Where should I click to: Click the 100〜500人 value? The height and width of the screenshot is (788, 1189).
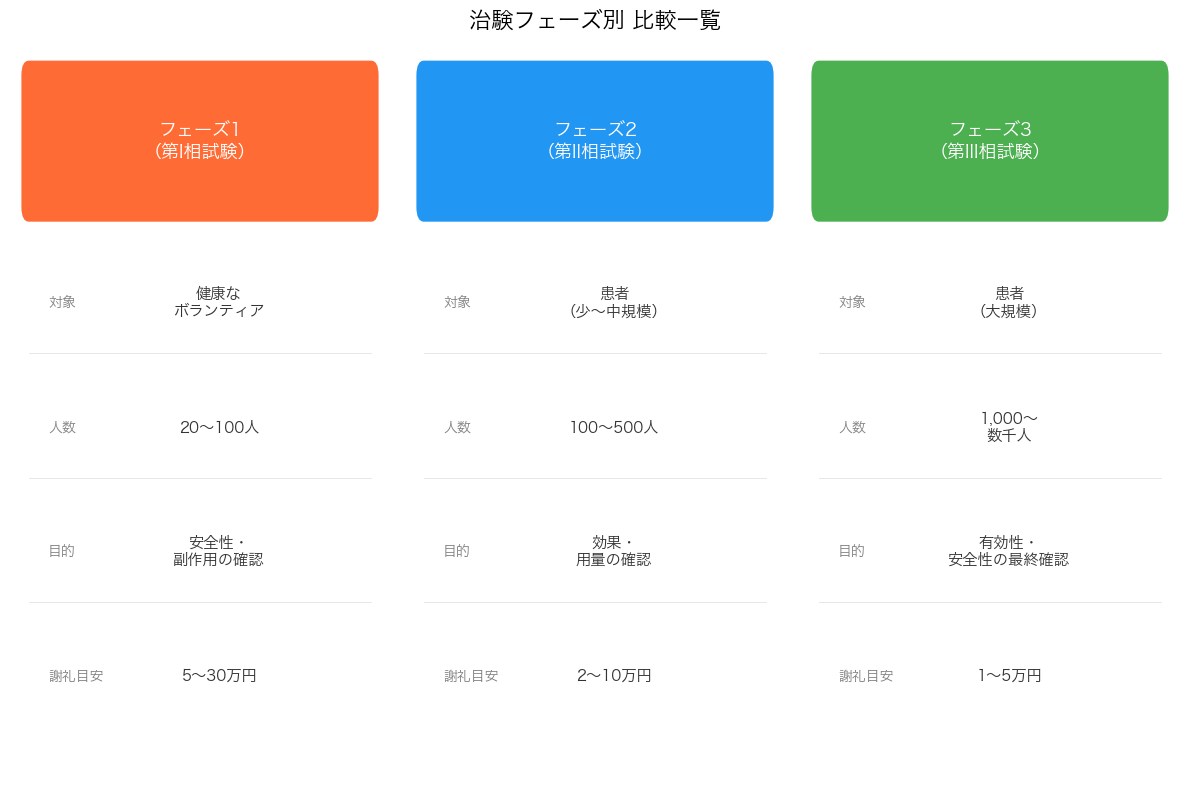coord(614,427)
